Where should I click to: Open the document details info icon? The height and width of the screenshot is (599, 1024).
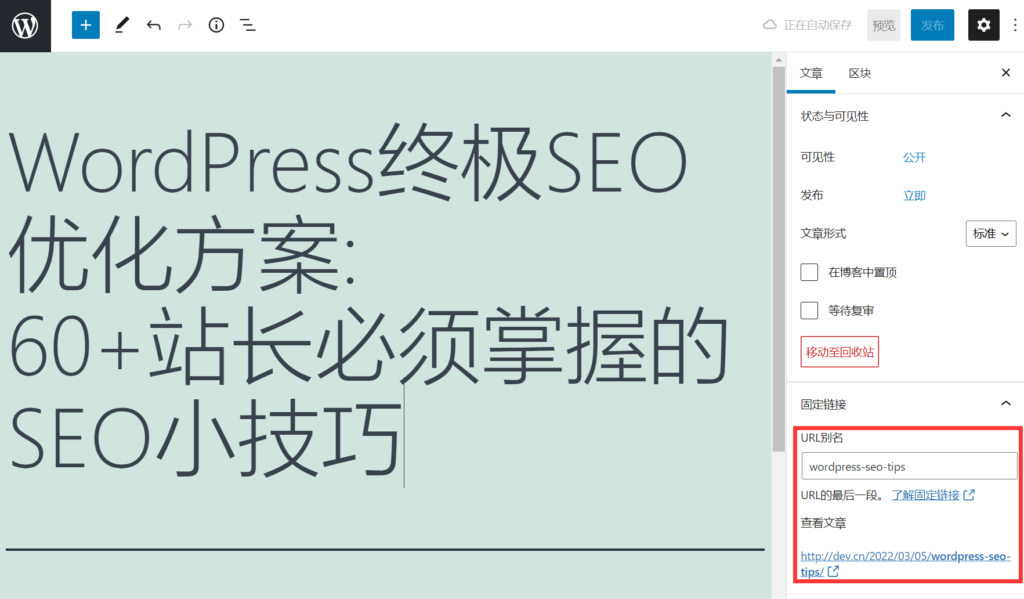216,25
